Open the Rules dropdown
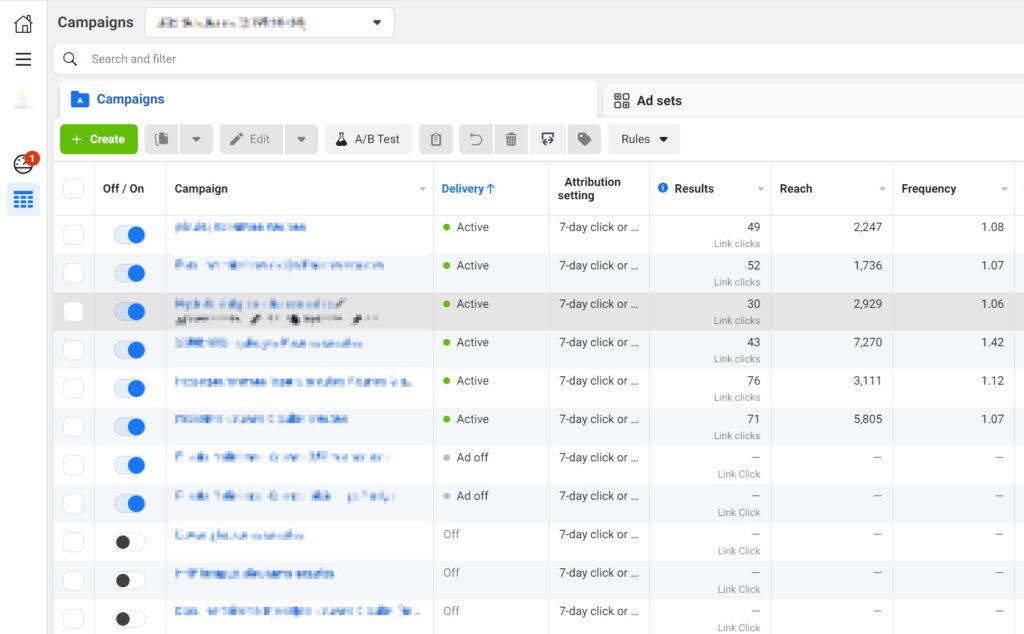 pyautogui.click(x=643, y=139)
